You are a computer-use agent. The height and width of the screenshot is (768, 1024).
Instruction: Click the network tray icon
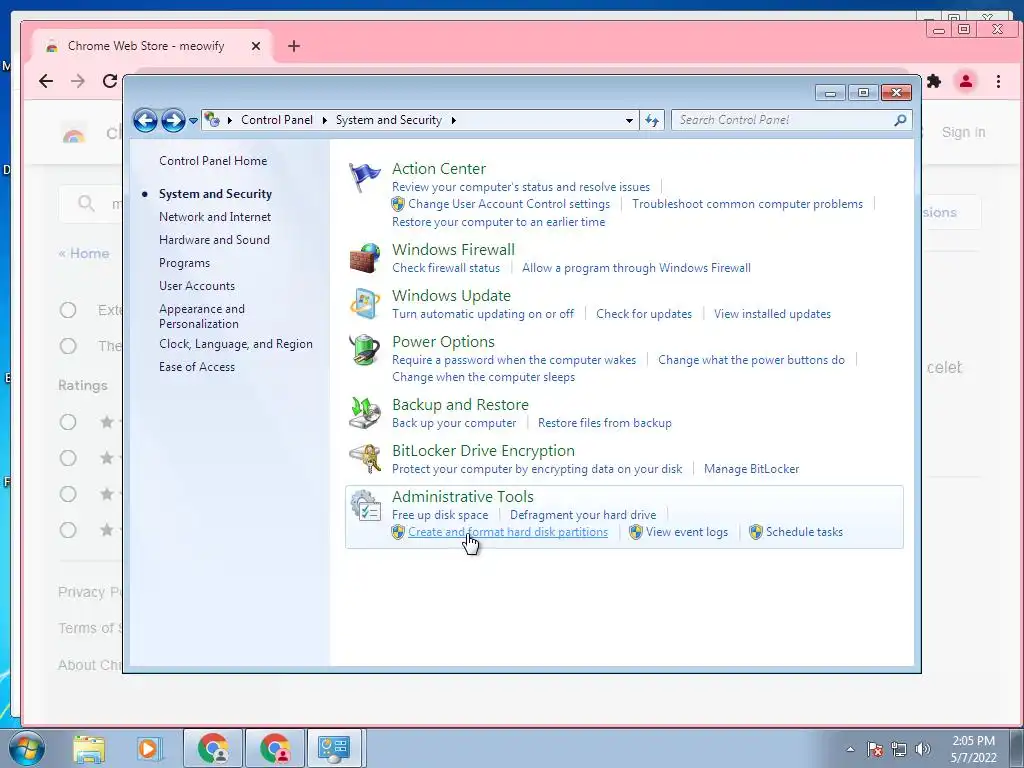tap(899, 749)
